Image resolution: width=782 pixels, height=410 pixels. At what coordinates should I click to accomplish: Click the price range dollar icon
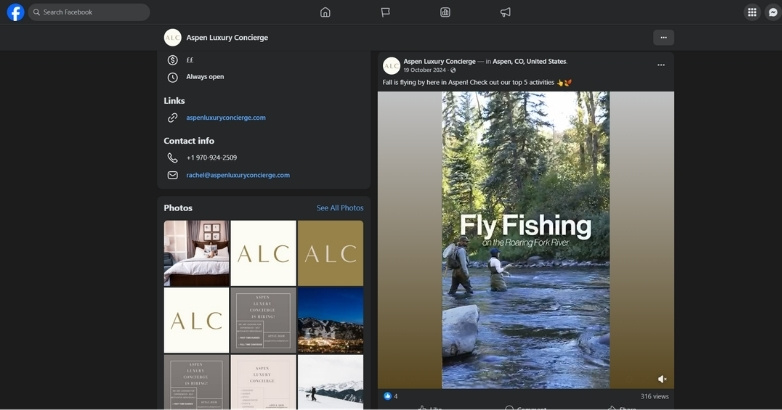[173, 60]
